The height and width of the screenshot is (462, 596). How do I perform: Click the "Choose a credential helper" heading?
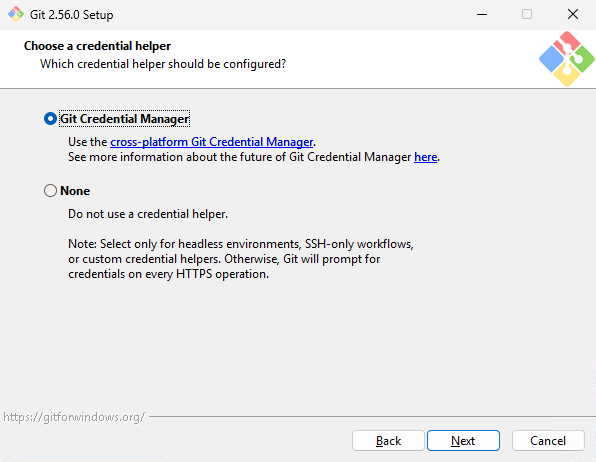97,46
